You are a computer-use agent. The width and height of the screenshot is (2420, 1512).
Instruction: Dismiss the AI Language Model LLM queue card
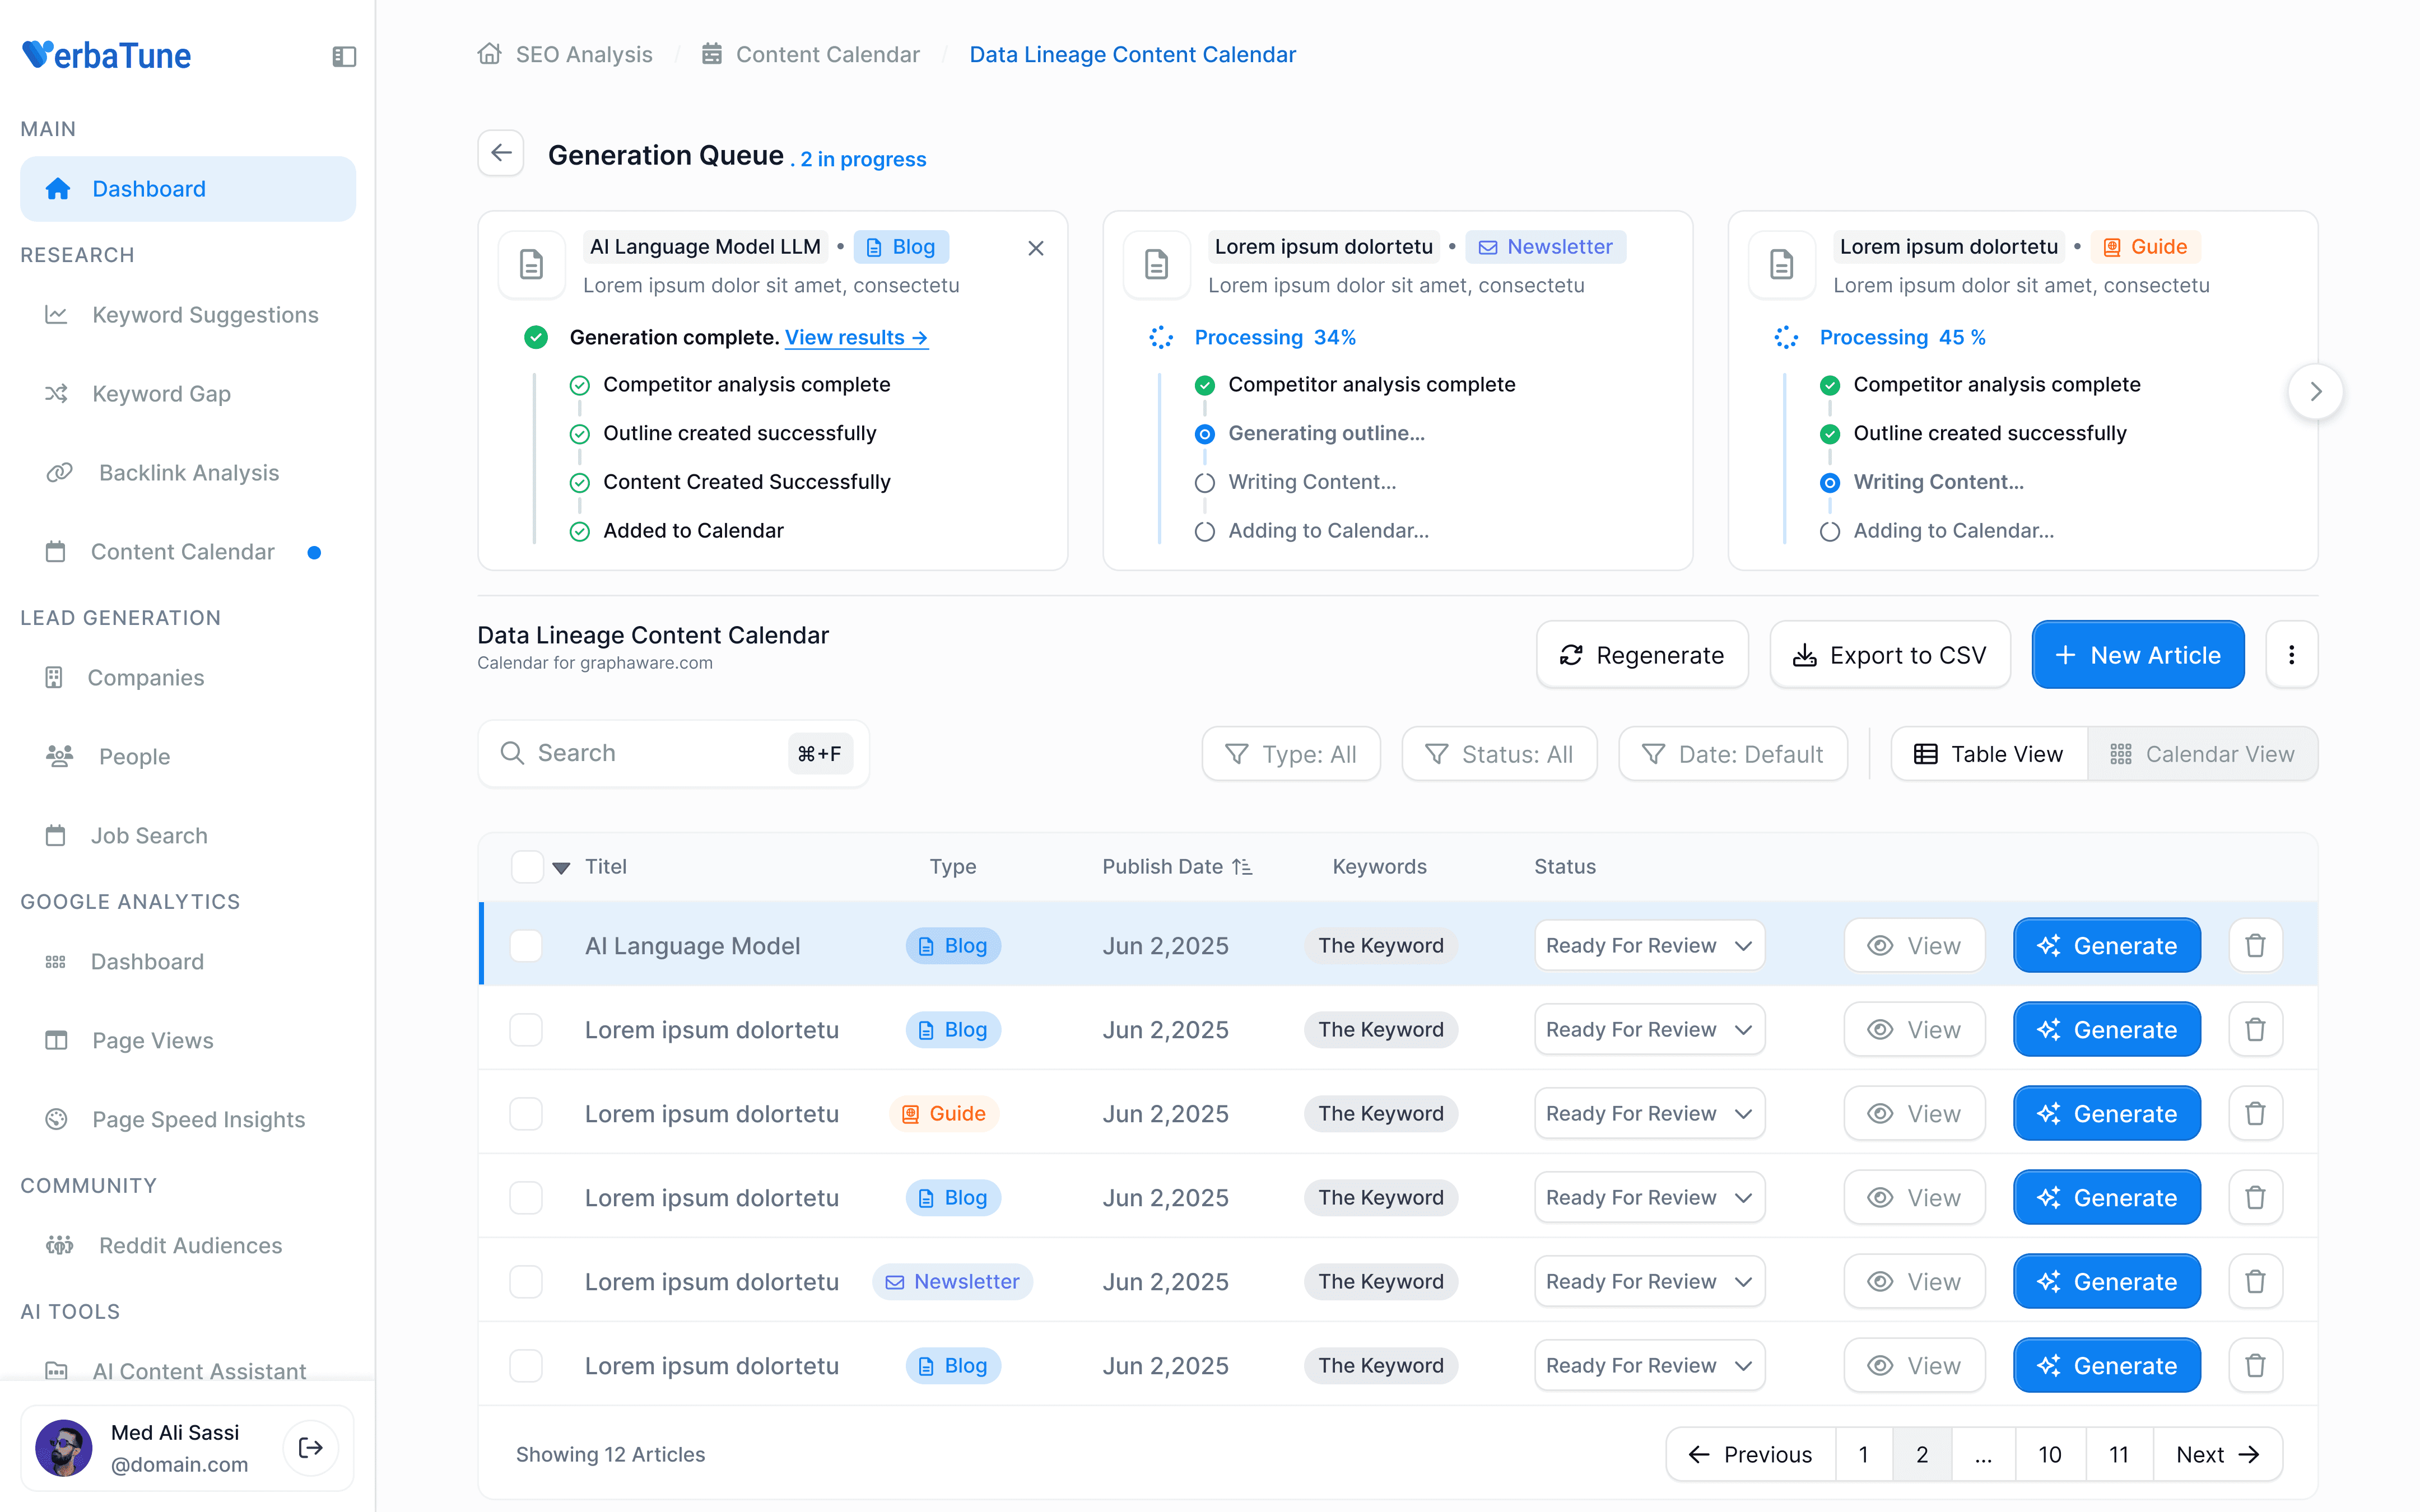coord(1035,248)
